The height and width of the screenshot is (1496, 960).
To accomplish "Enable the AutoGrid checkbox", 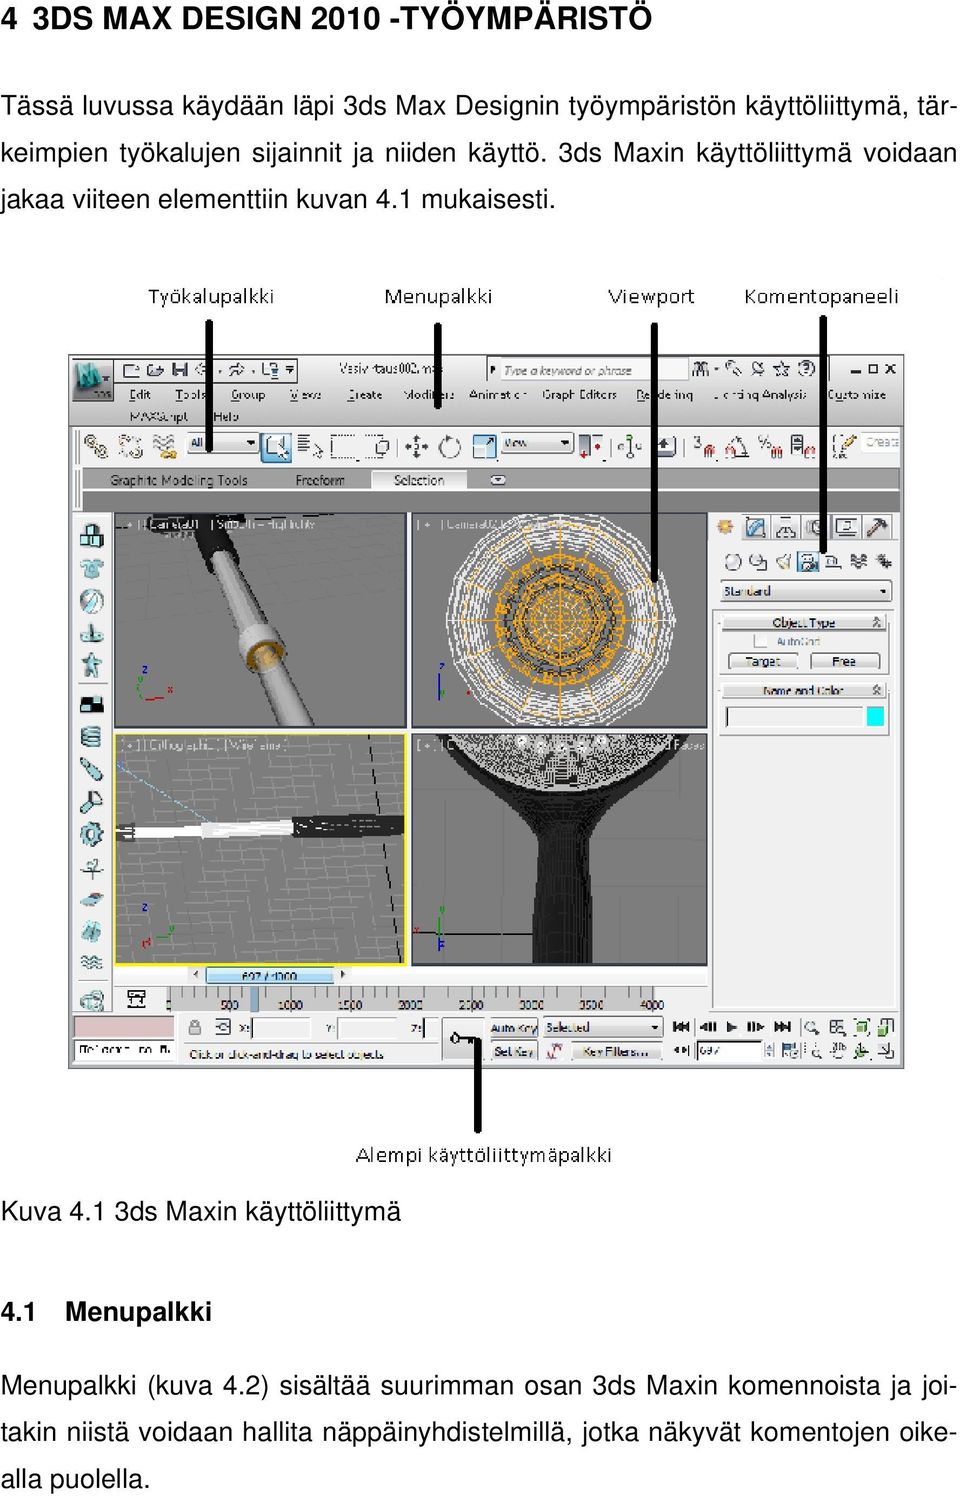I will (x=760, y=641).
